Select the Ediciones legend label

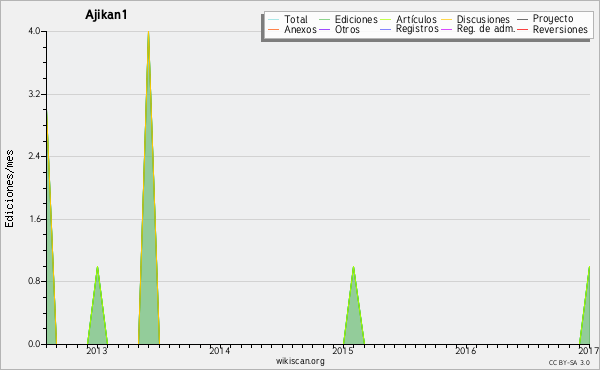coord(356,19)
